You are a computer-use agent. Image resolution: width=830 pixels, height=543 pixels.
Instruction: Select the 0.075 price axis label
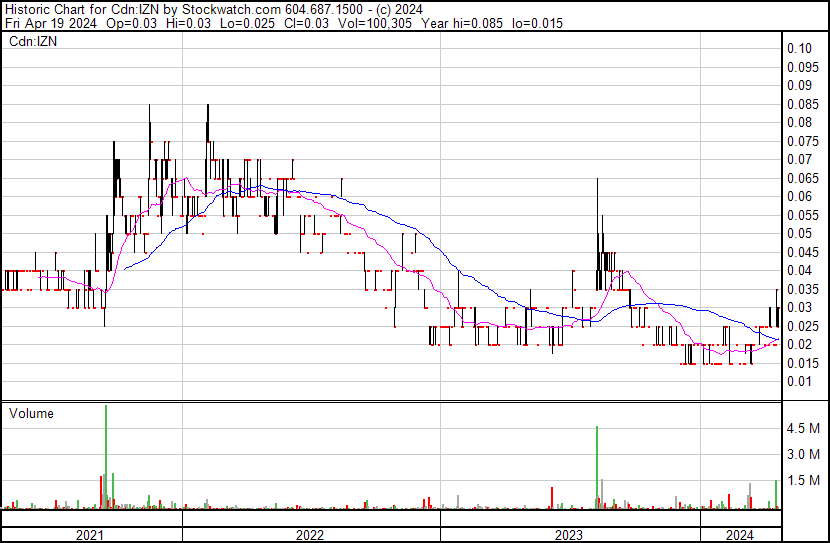tap(803, 141)
